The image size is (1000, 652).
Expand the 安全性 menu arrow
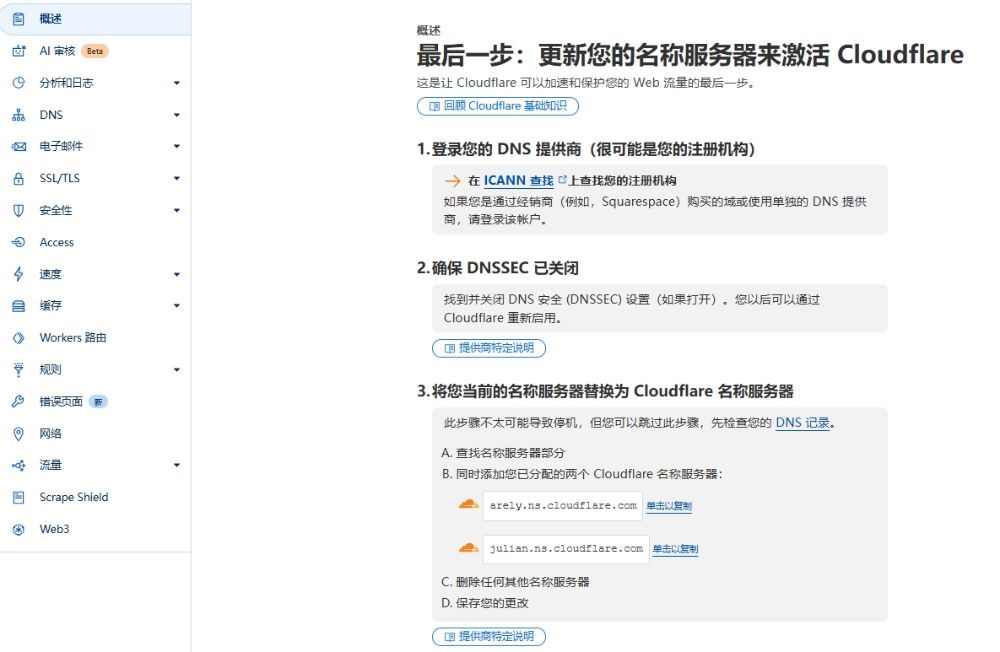point(177,210)
